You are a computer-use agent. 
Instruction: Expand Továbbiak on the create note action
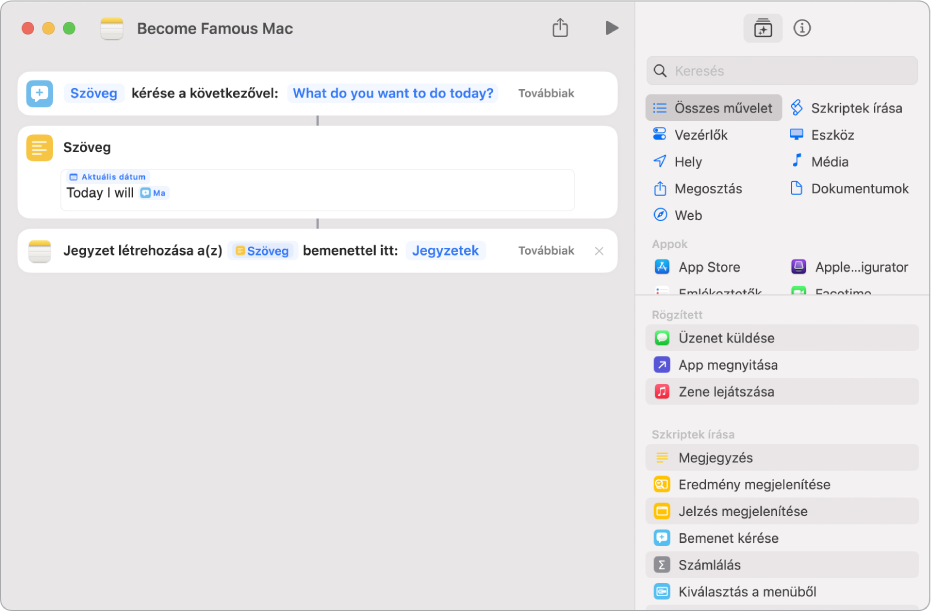coord(546,251)
